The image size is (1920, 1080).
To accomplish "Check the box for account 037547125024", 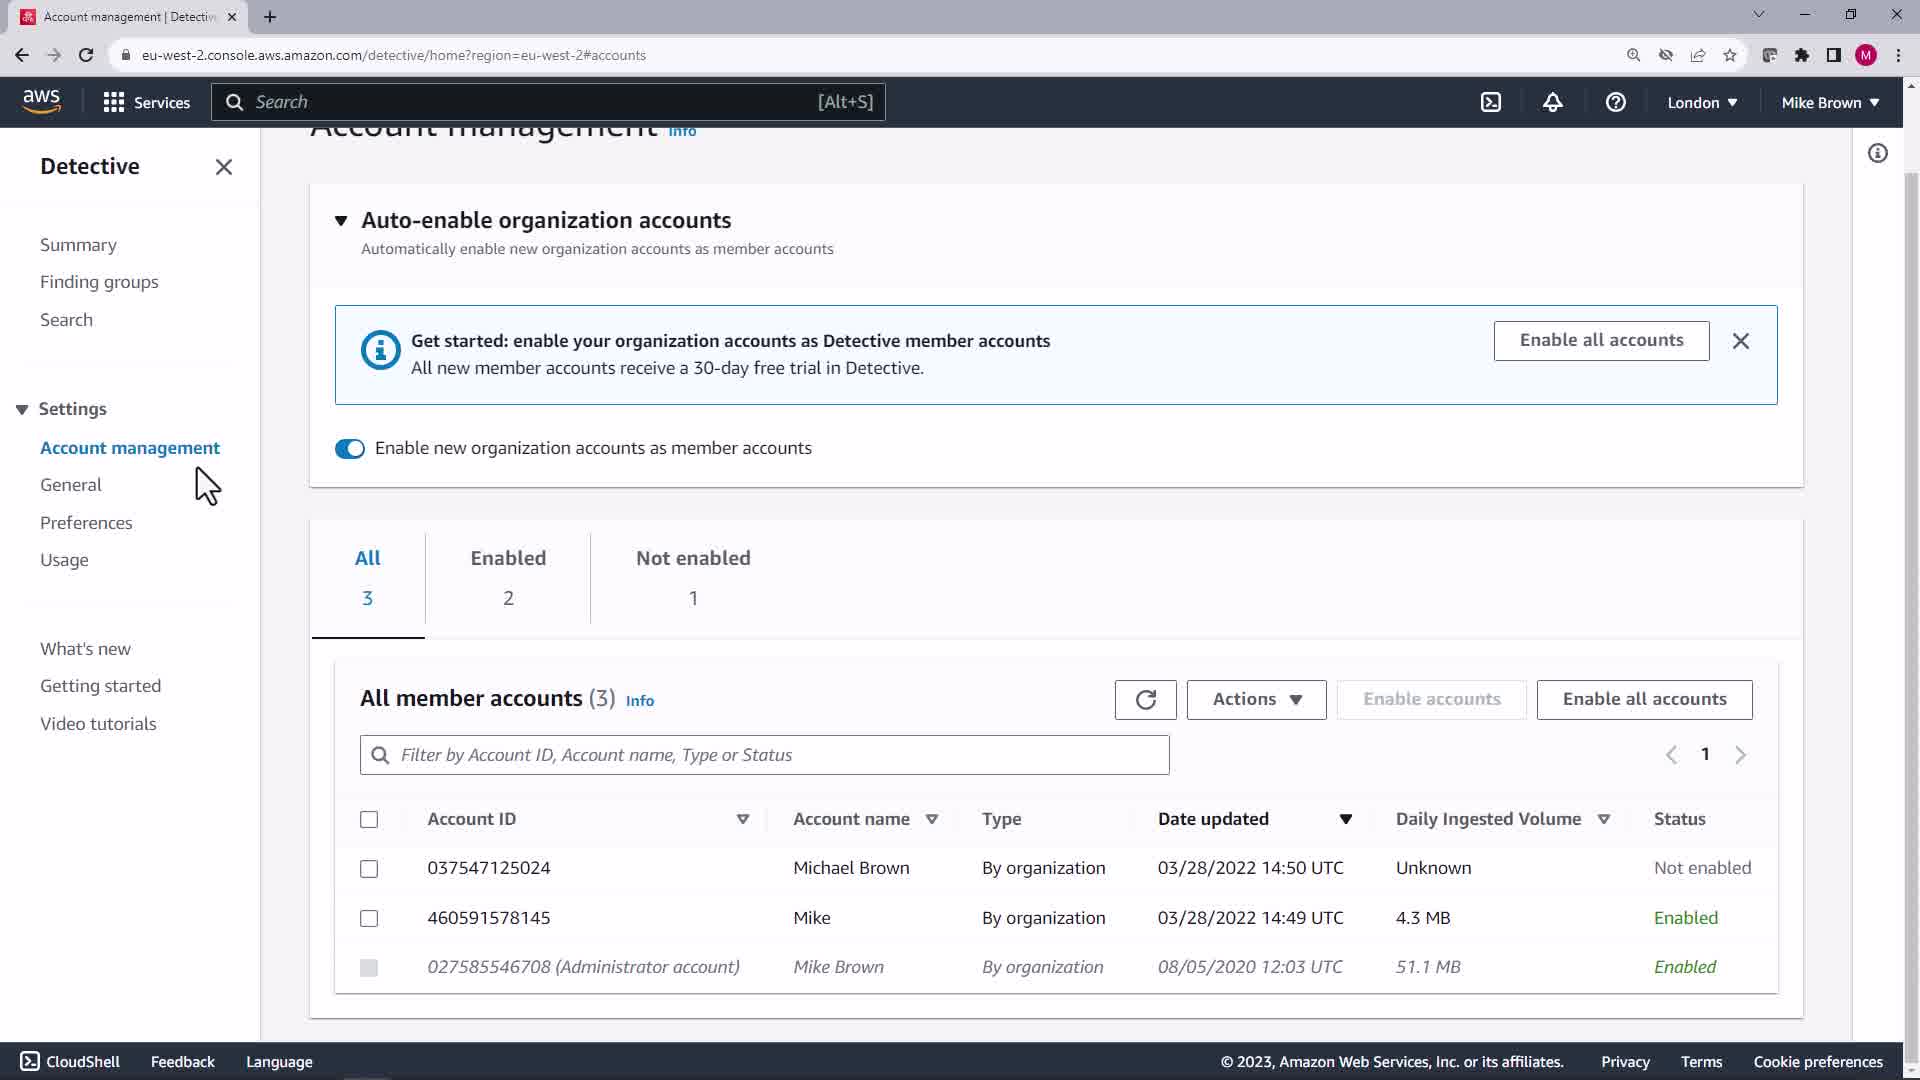I will pos(369,869).
